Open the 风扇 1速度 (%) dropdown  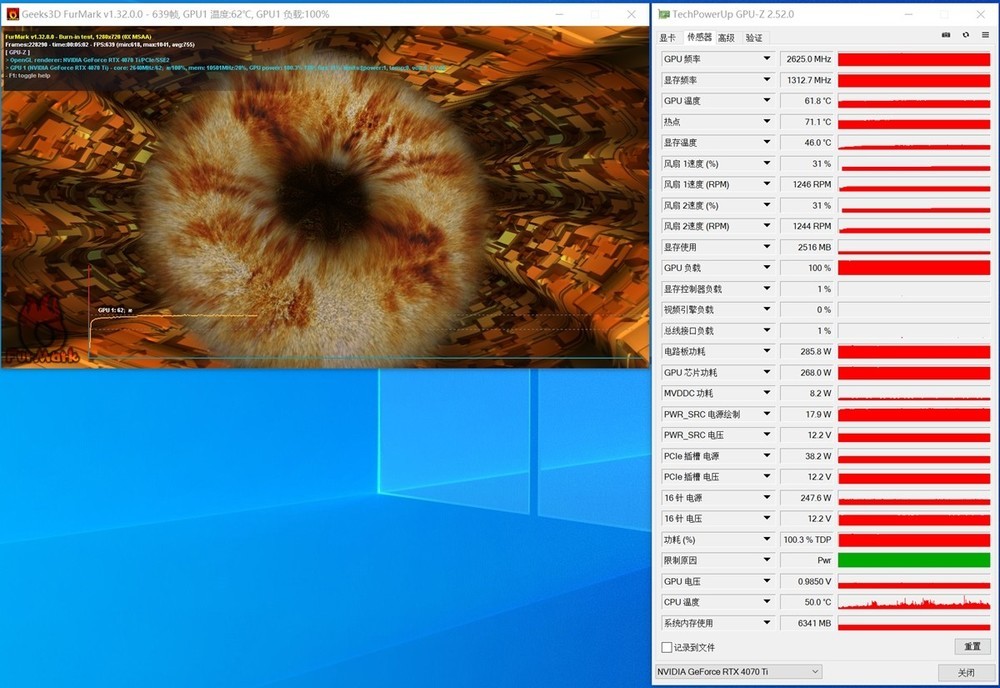767,163
